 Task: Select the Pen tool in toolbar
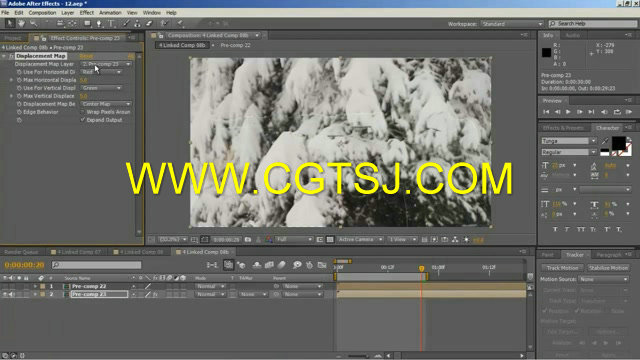point(99,24)
